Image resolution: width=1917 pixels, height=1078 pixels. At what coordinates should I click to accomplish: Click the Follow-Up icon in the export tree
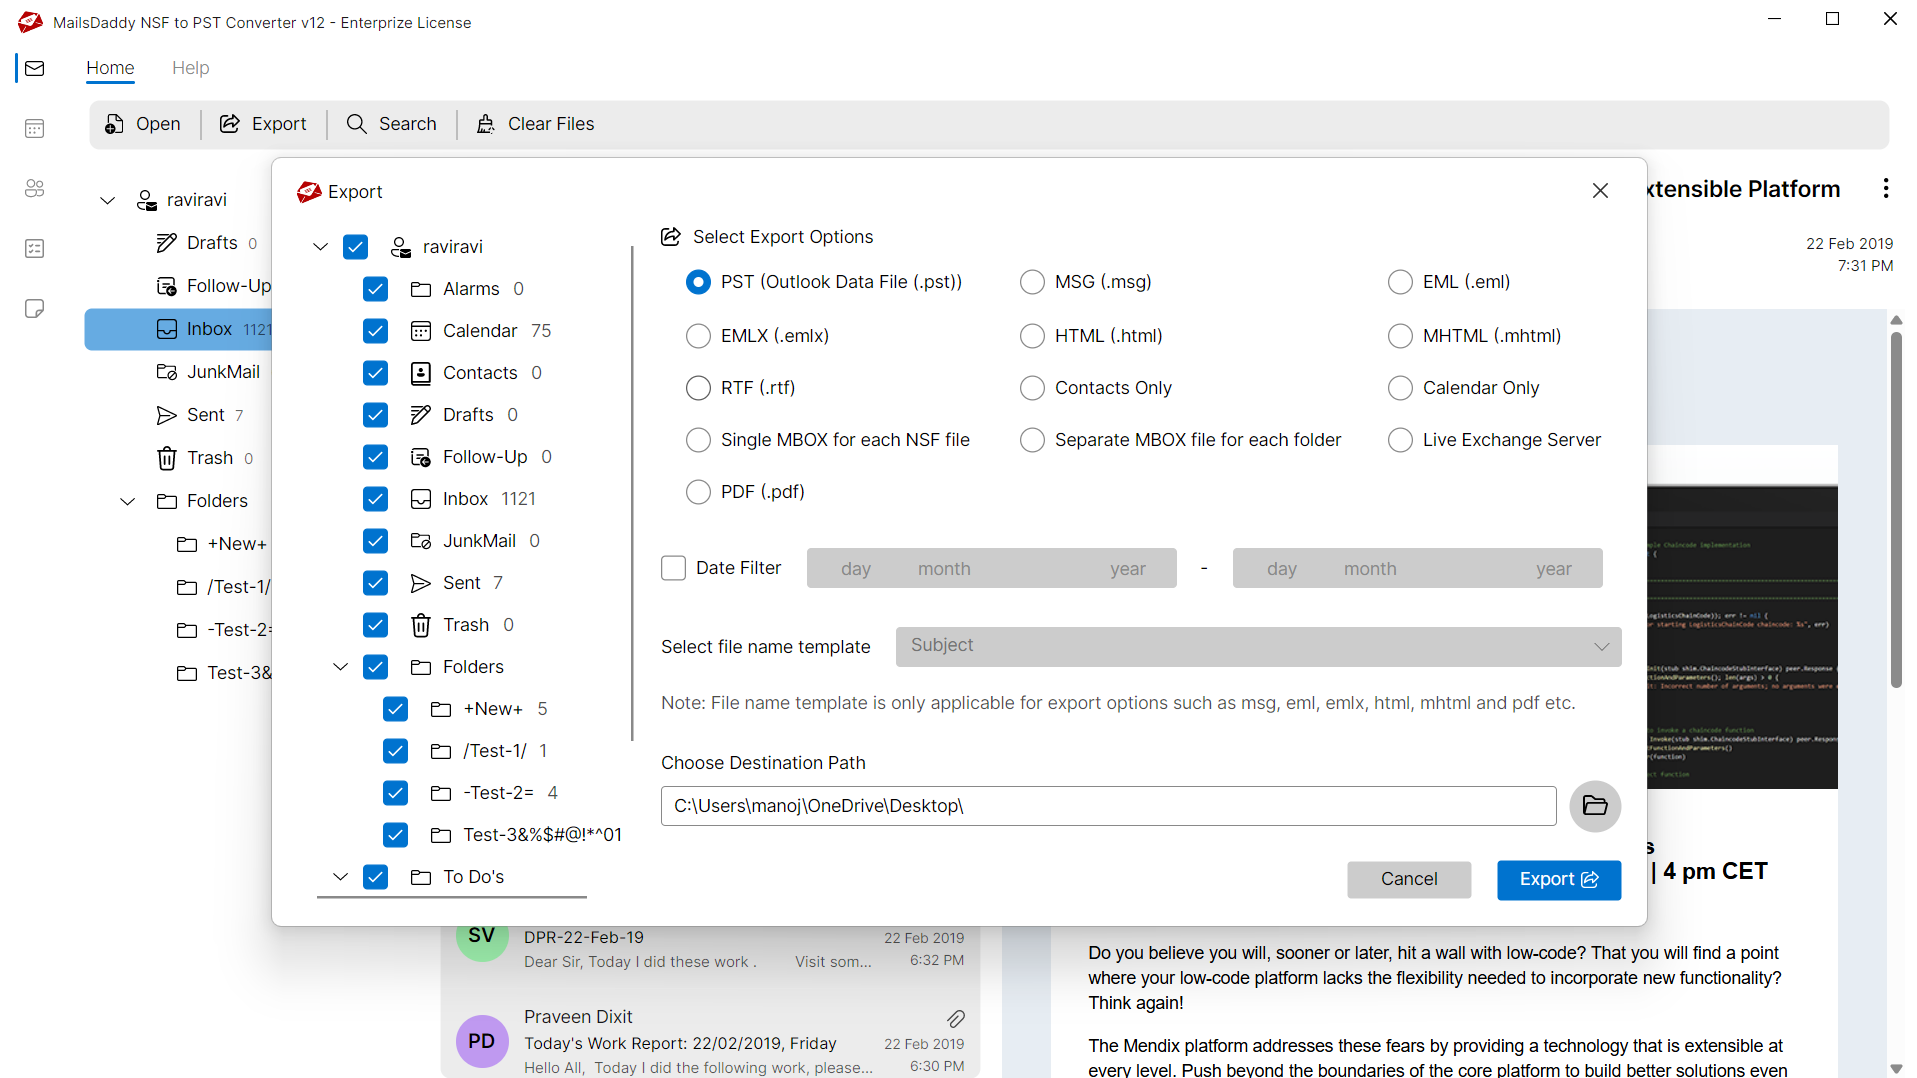pos(421,457)
